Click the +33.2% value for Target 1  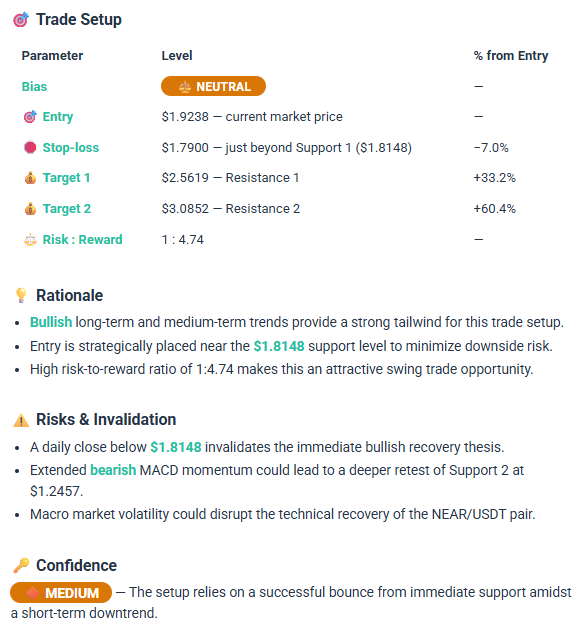[x=494, y=178]
